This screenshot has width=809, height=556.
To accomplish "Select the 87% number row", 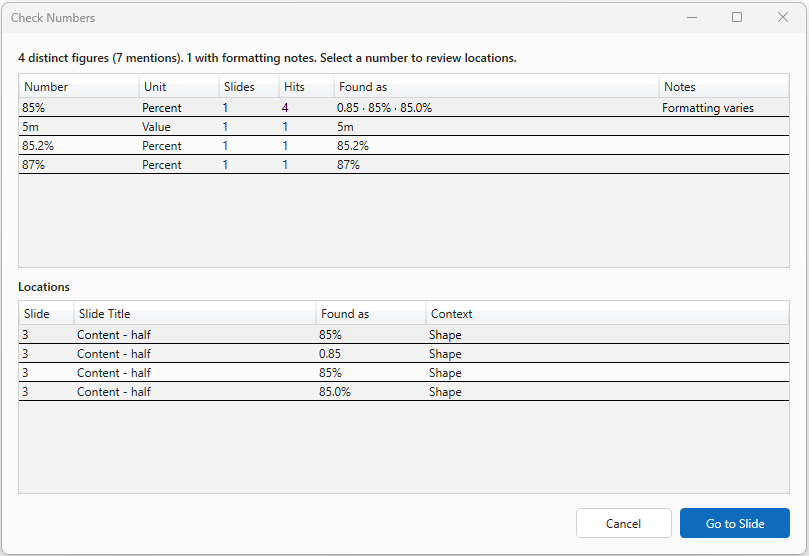I will click(404, 165).
